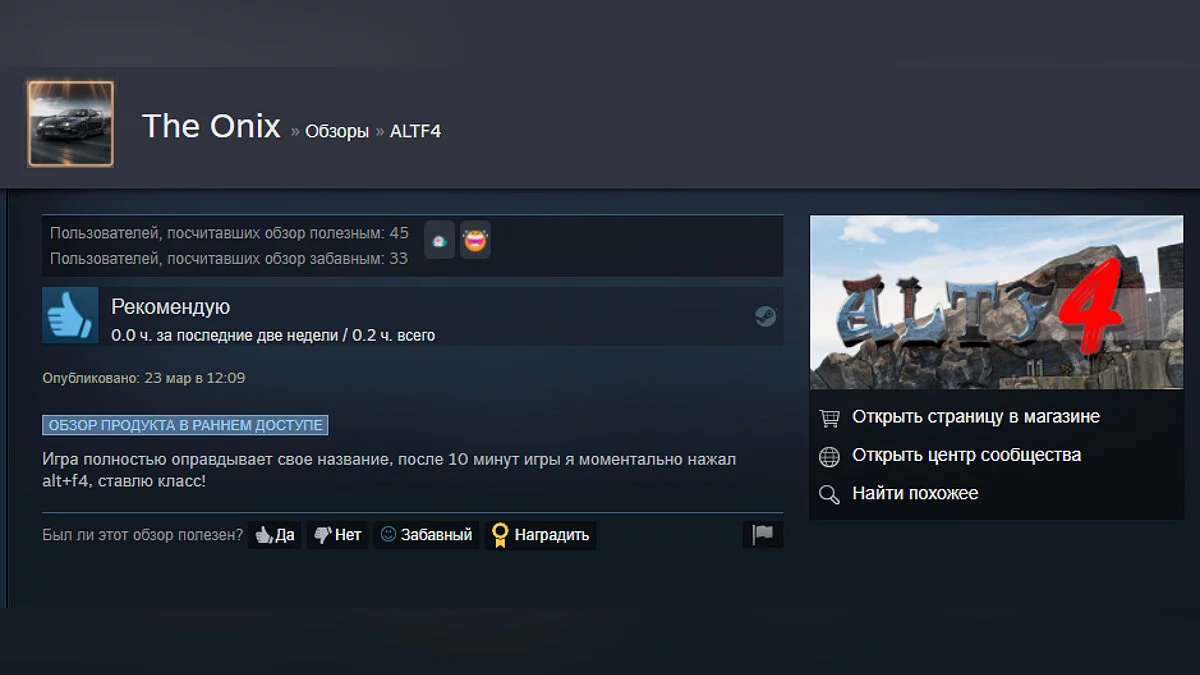The width and height of the screenshot is (1200, 675).
Task: Click the Опубликовано: 23 мар в 12:09 date
Action: pyautogui.click(x=144, y=378)
